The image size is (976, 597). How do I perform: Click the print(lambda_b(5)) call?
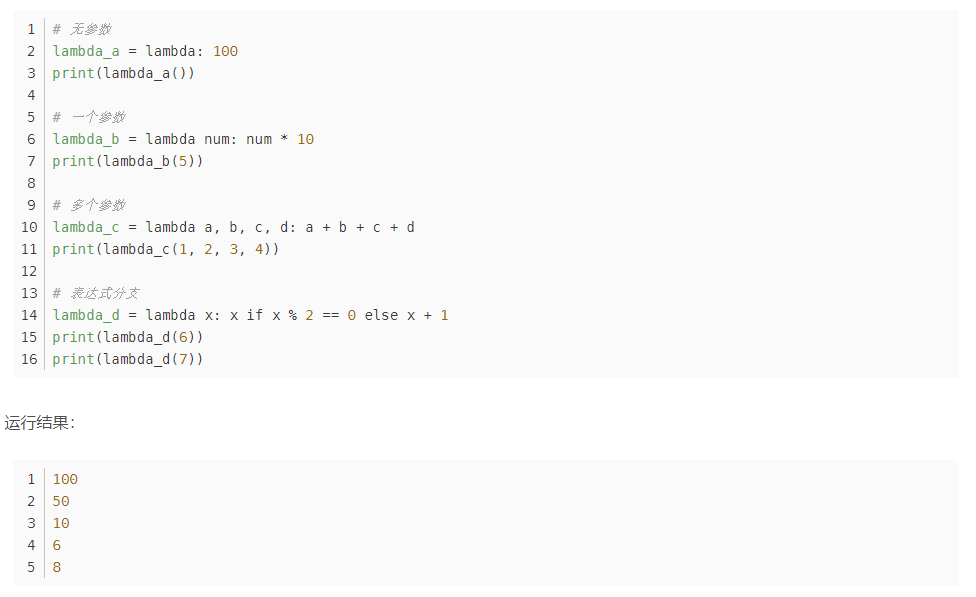tap(127, 161)
